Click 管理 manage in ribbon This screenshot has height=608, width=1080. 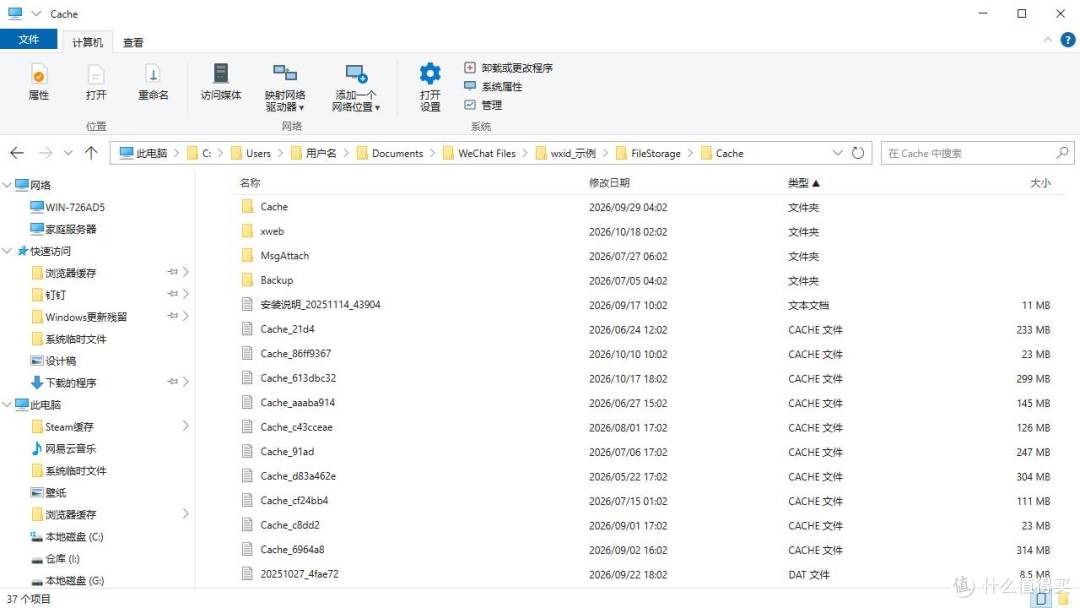point(483,105)
